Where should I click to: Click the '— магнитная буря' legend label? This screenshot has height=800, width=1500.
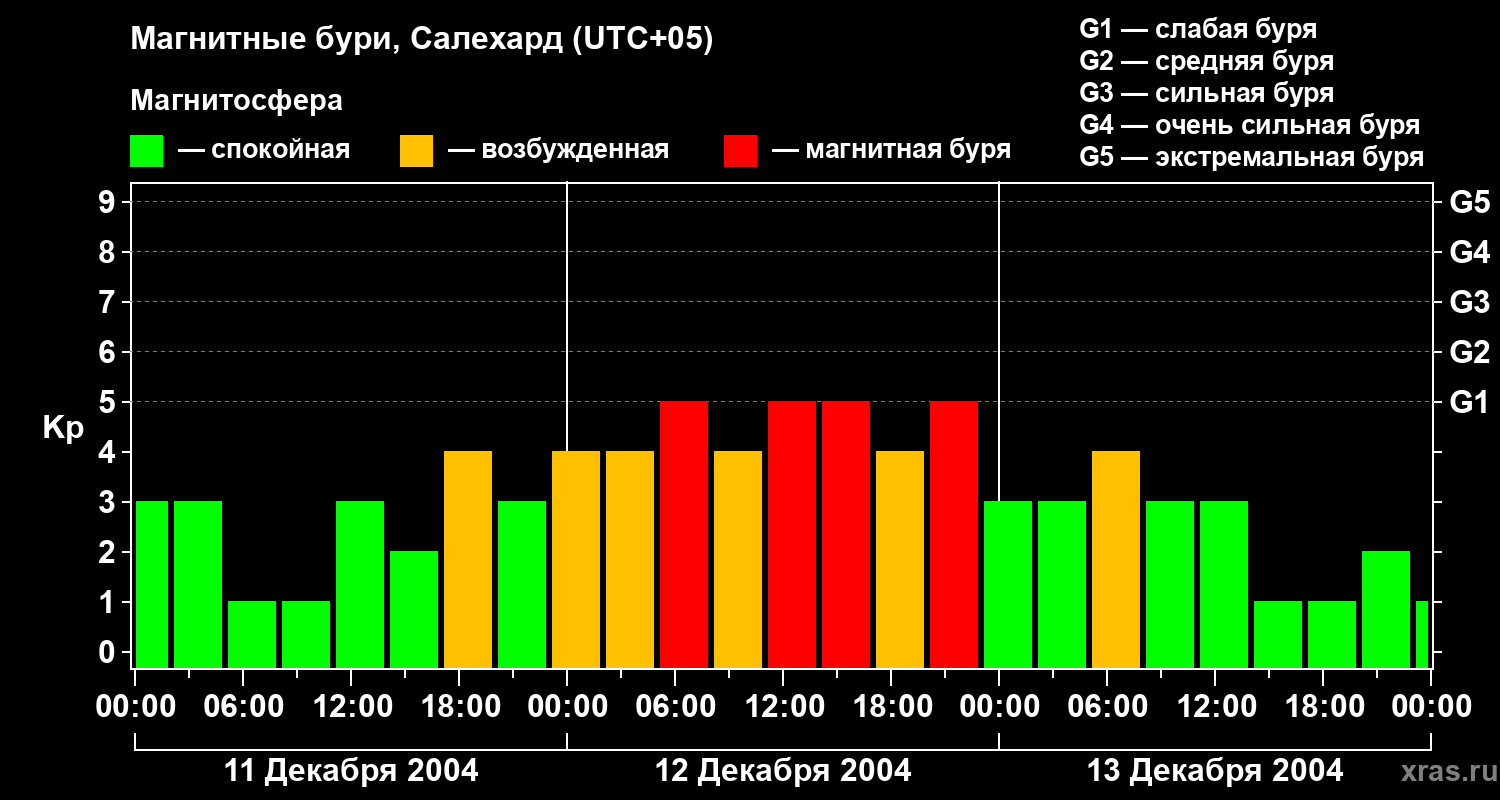pyautogui.click(x=891, y=150)
